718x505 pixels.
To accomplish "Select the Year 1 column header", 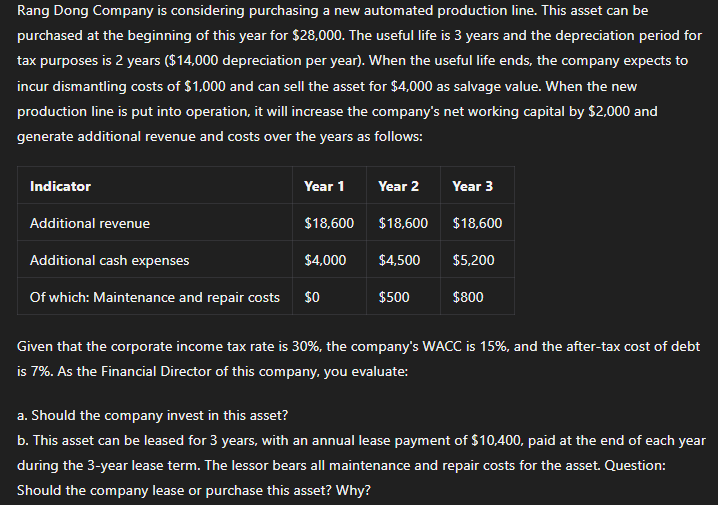I will (324, 186).
